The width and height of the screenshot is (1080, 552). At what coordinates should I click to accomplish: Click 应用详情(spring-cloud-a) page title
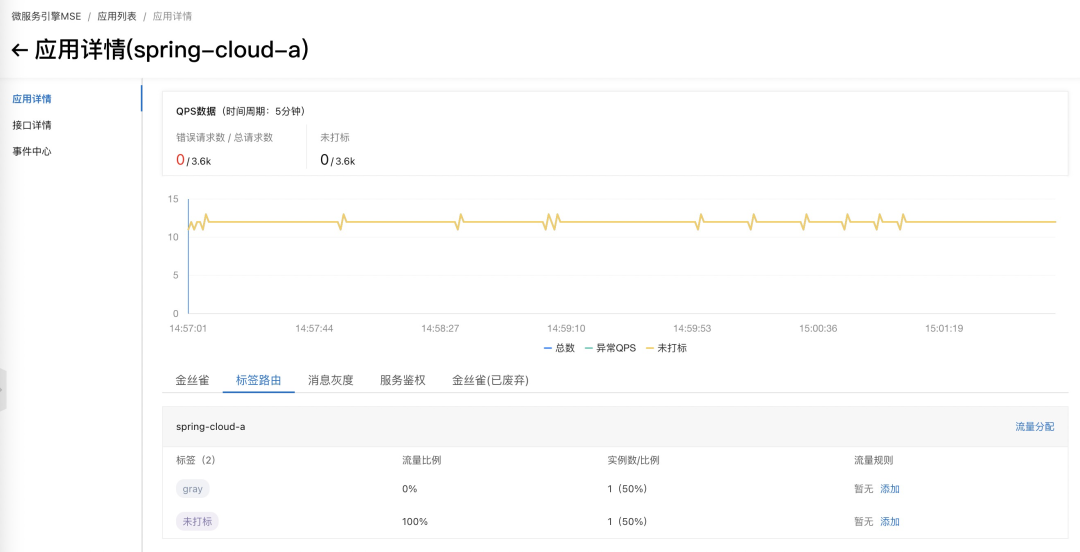point(172,50)
